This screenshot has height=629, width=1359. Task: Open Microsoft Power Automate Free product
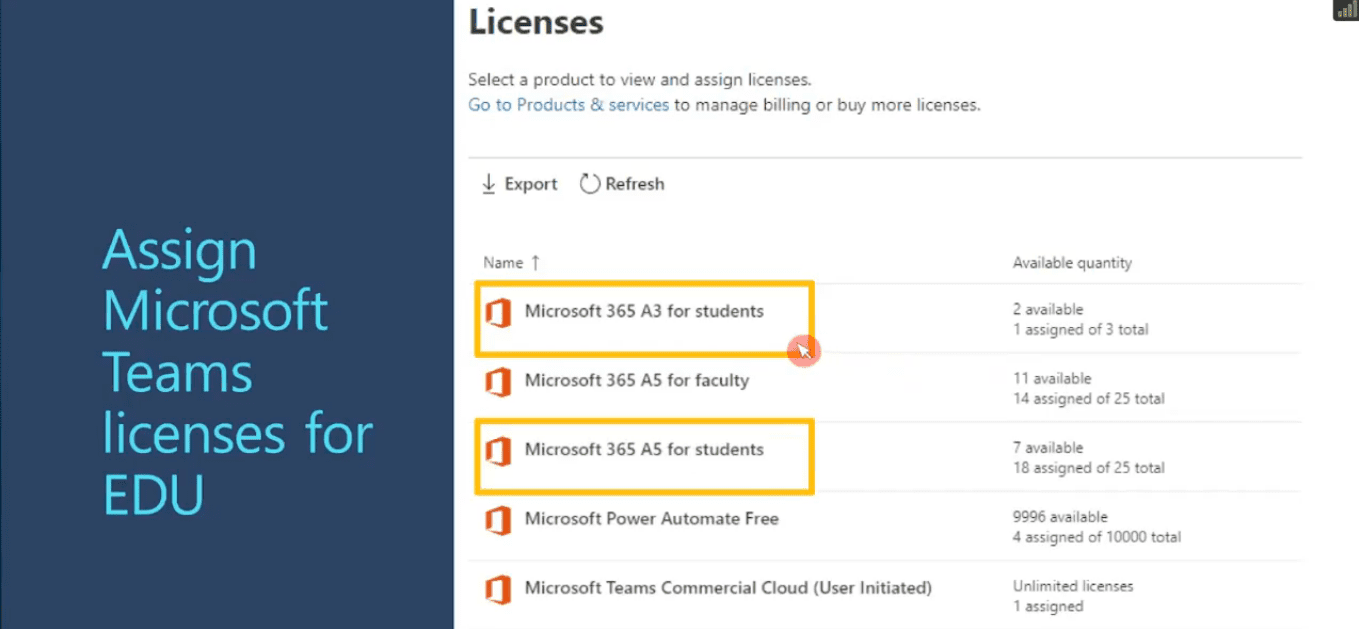coord(651,518)
